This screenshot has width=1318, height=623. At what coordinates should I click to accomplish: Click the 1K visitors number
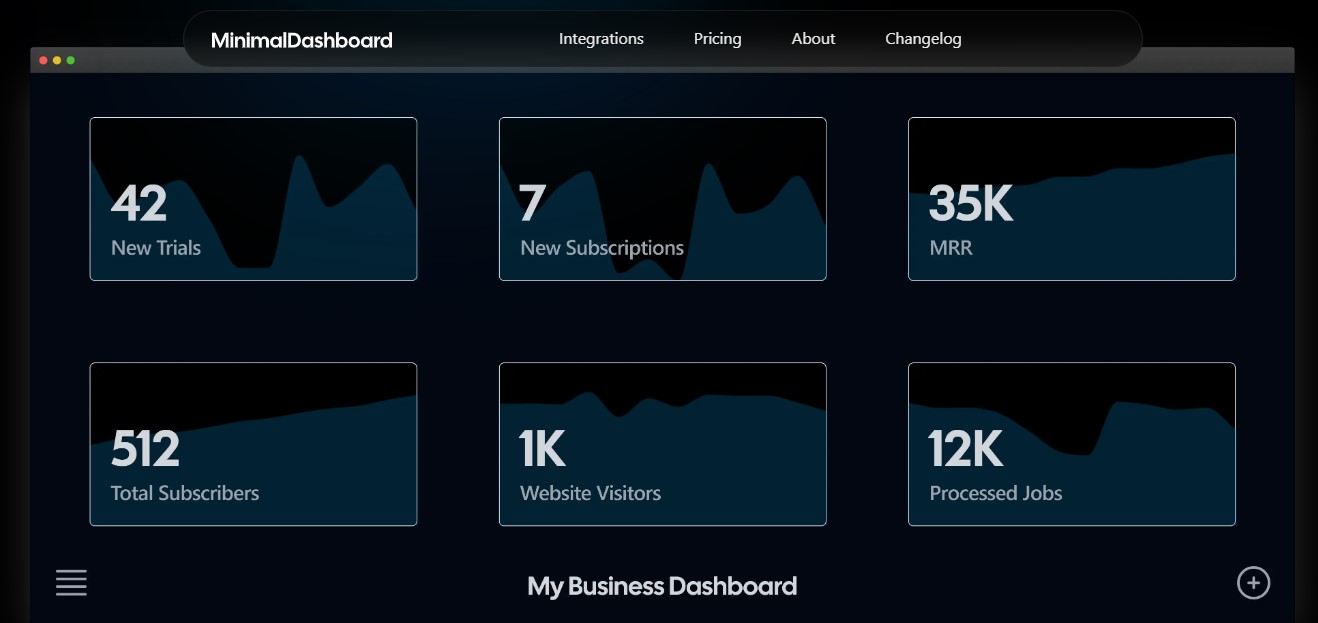[x=542, y=449]
